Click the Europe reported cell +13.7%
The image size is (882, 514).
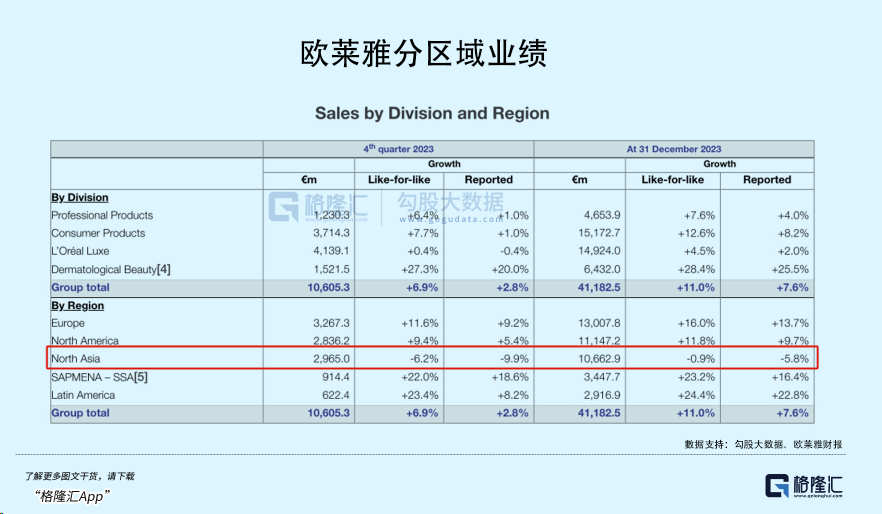pyautogui.click(x=790, y=323)
